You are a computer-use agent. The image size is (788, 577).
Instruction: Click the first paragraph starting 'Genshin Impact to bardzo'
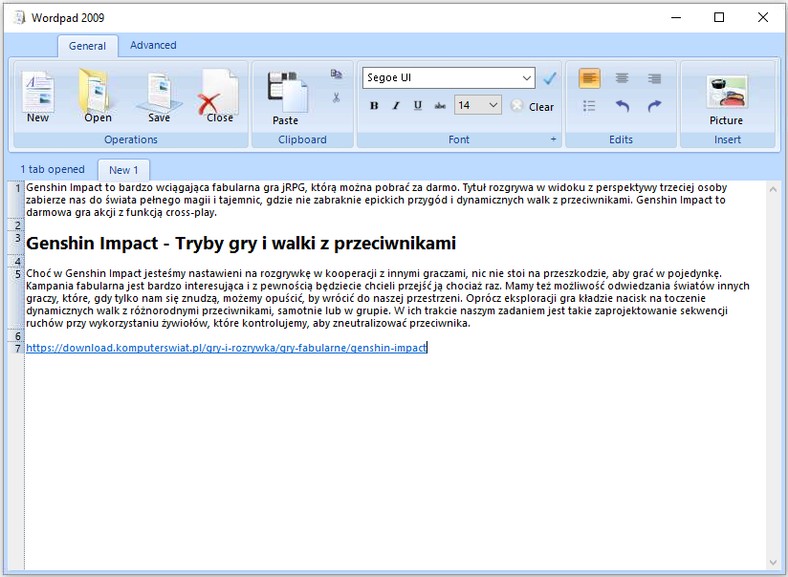coord(376,200)
